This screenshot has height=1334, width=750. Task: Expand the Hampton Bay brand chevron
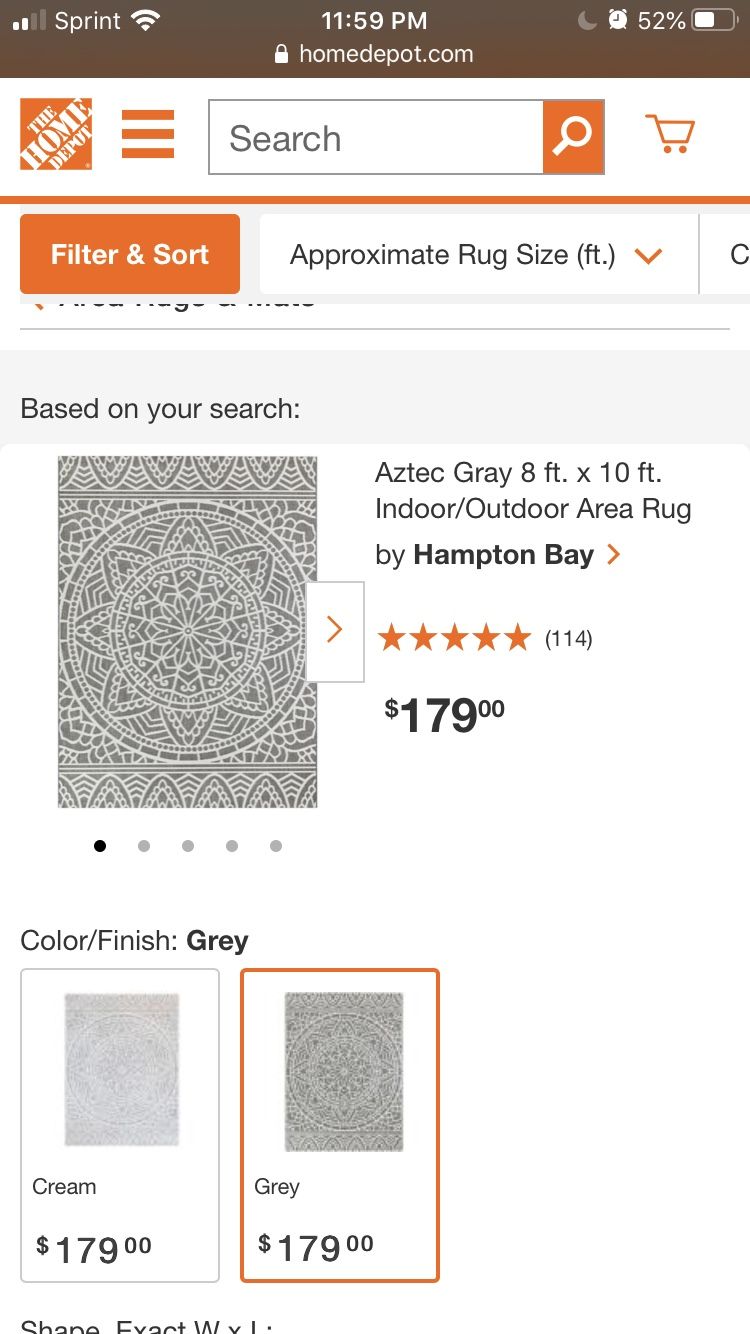[x=614, y=554]
